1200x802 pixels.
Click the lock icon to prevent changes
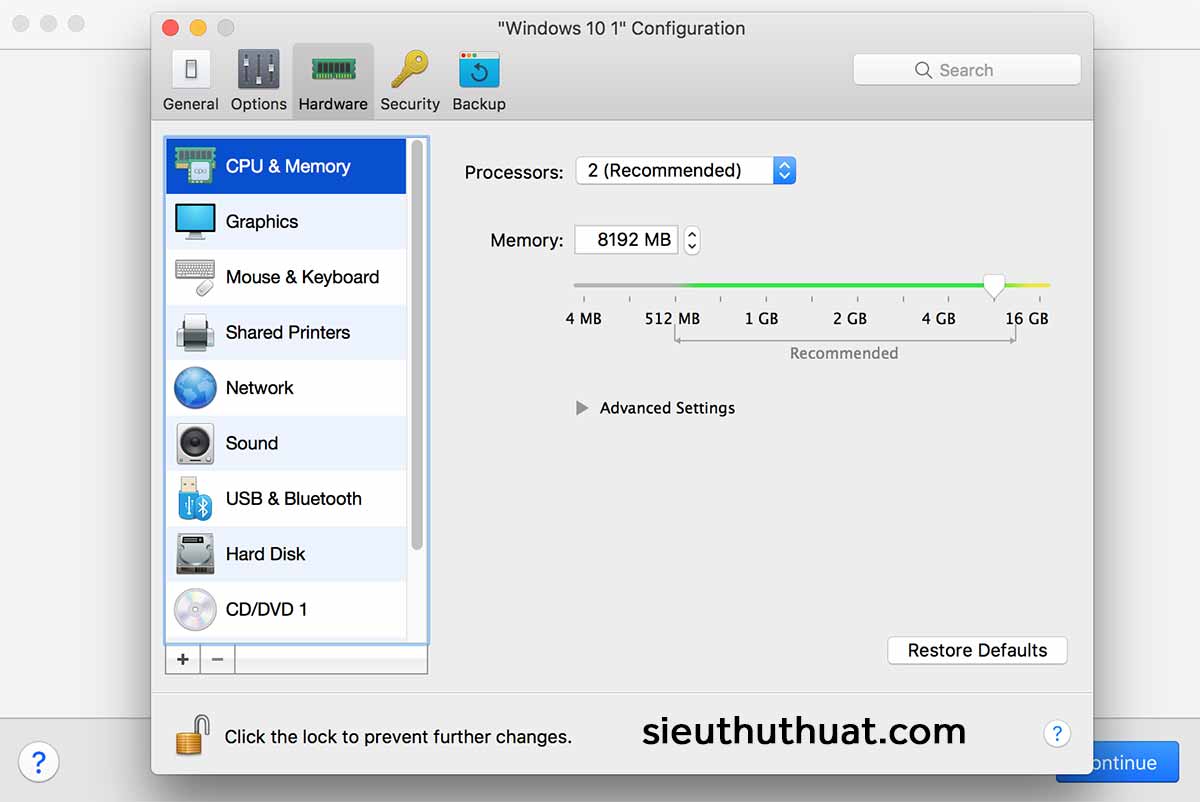(193, 734)
